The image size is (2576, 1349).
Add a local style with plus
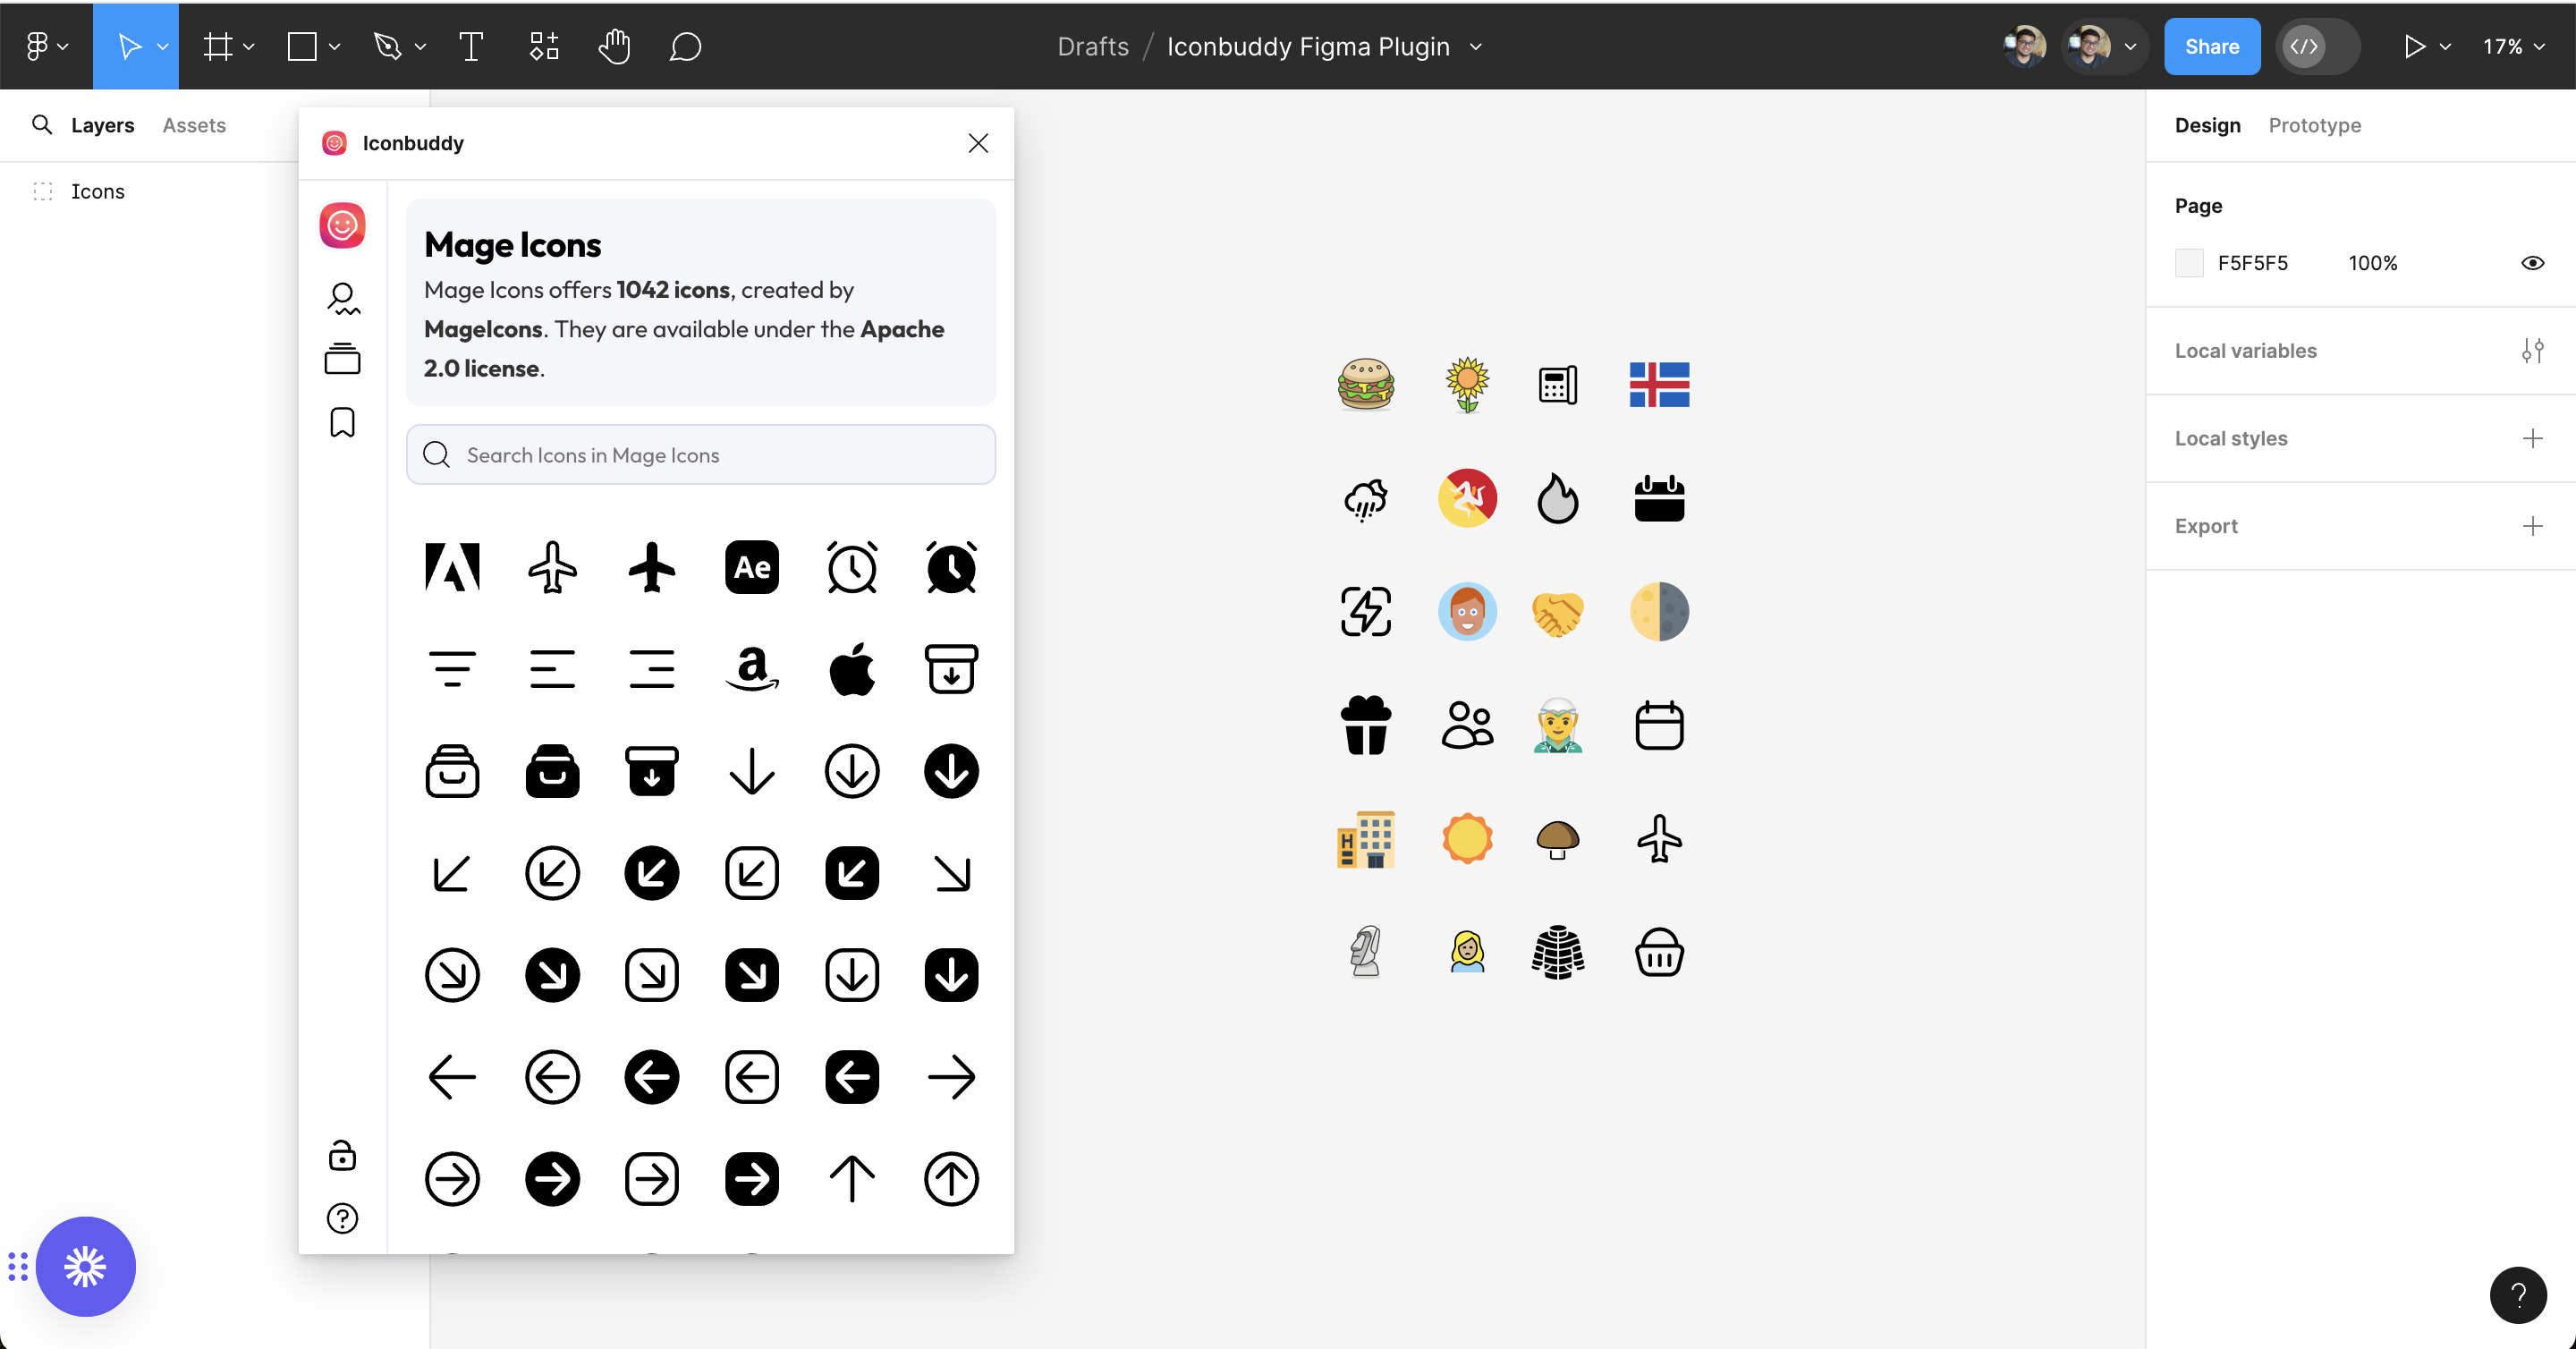tap(2532, 438)
